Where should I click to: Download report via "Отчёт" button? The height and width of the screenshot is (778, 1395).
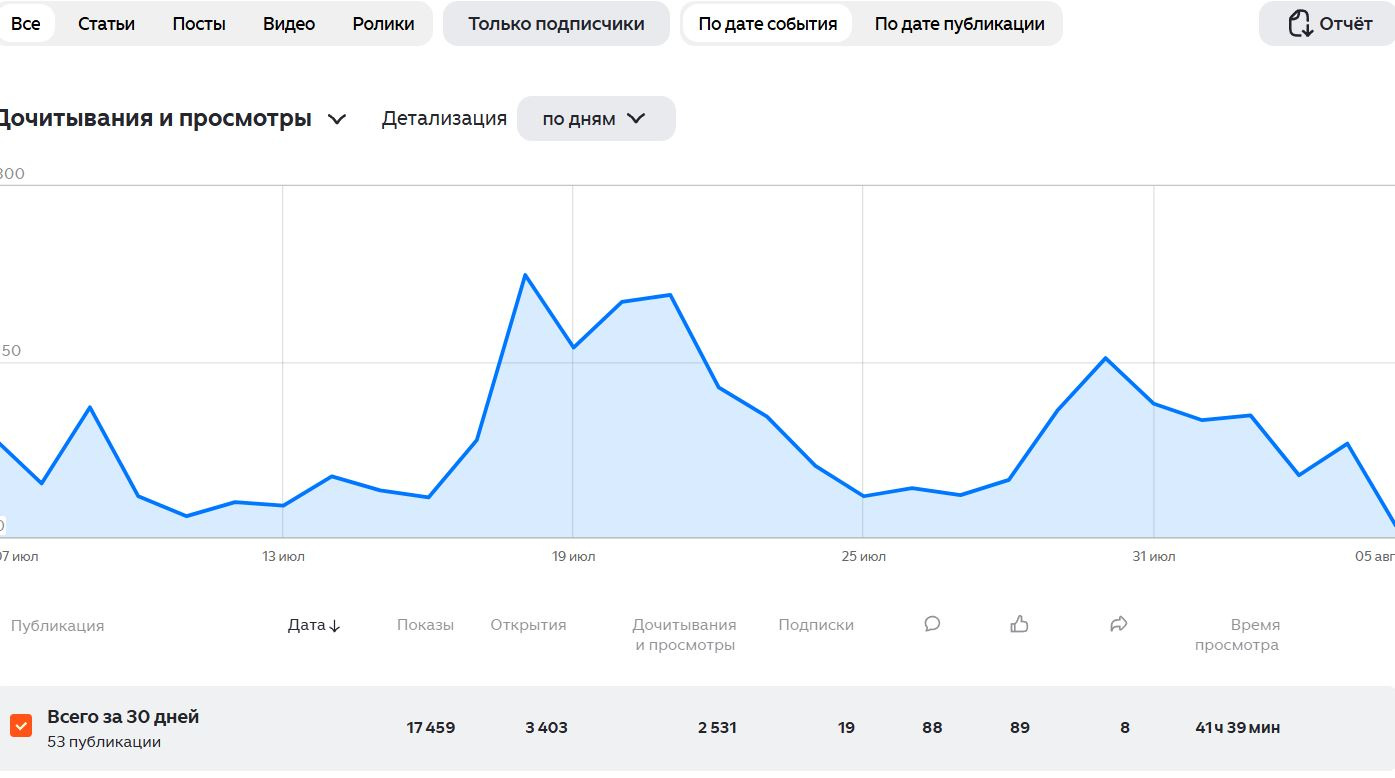[x=1327, y=24]
